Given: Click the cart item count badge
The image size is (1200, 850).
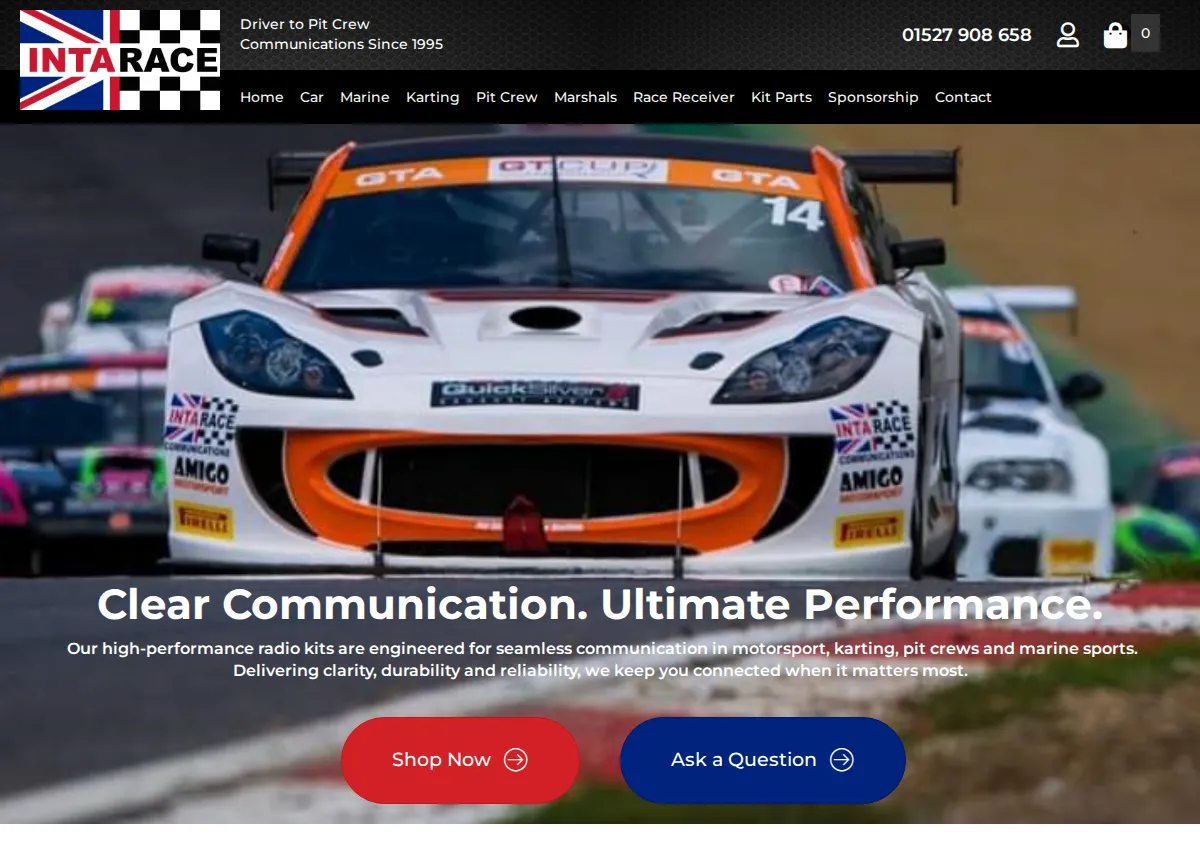Looking at the screenshot, I should coord(1145,33).
